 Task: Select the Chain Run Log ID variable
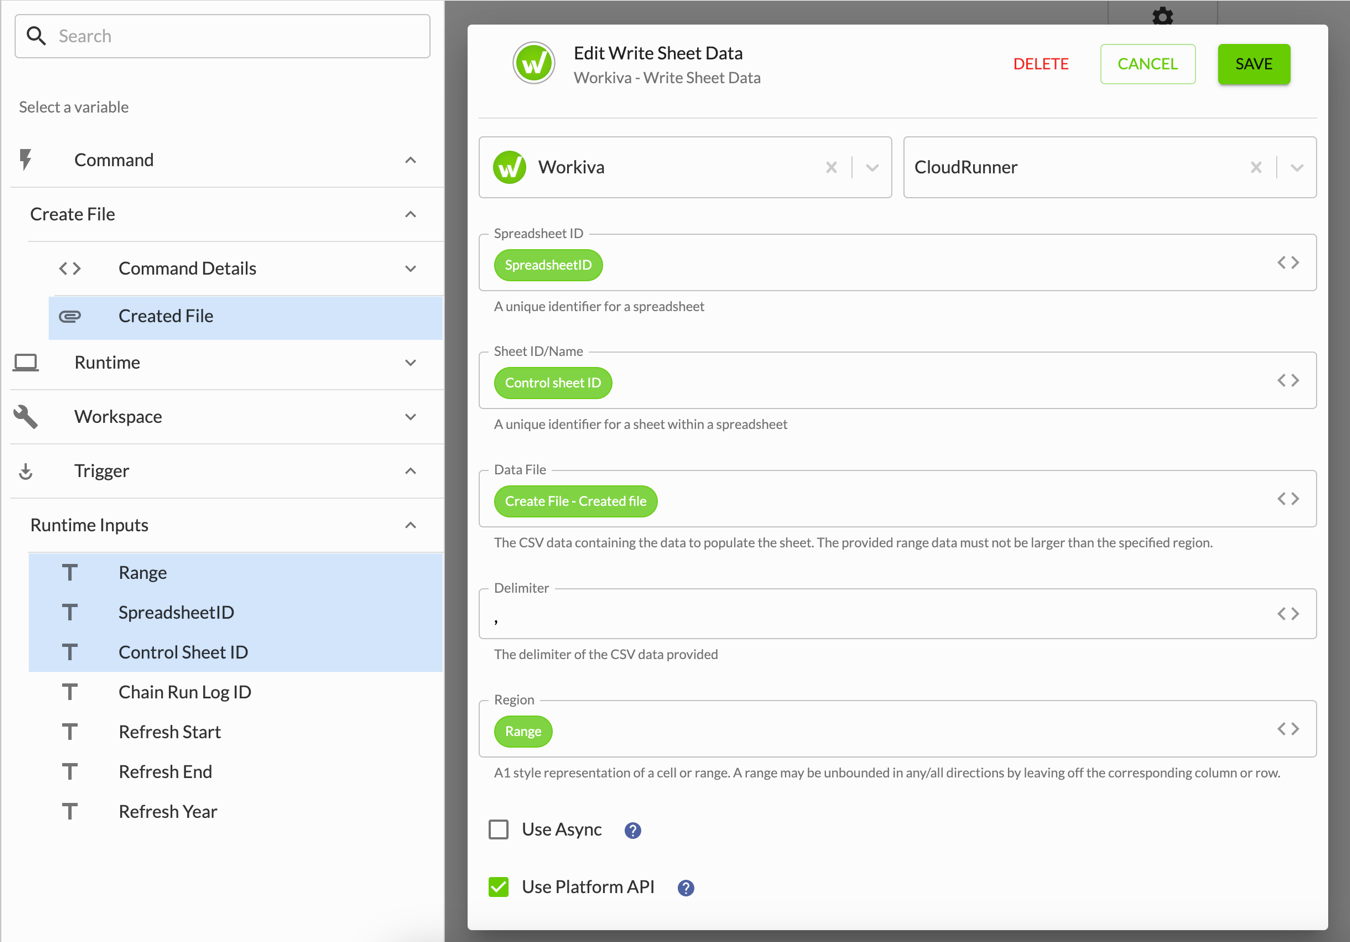[x=236, y=692]
